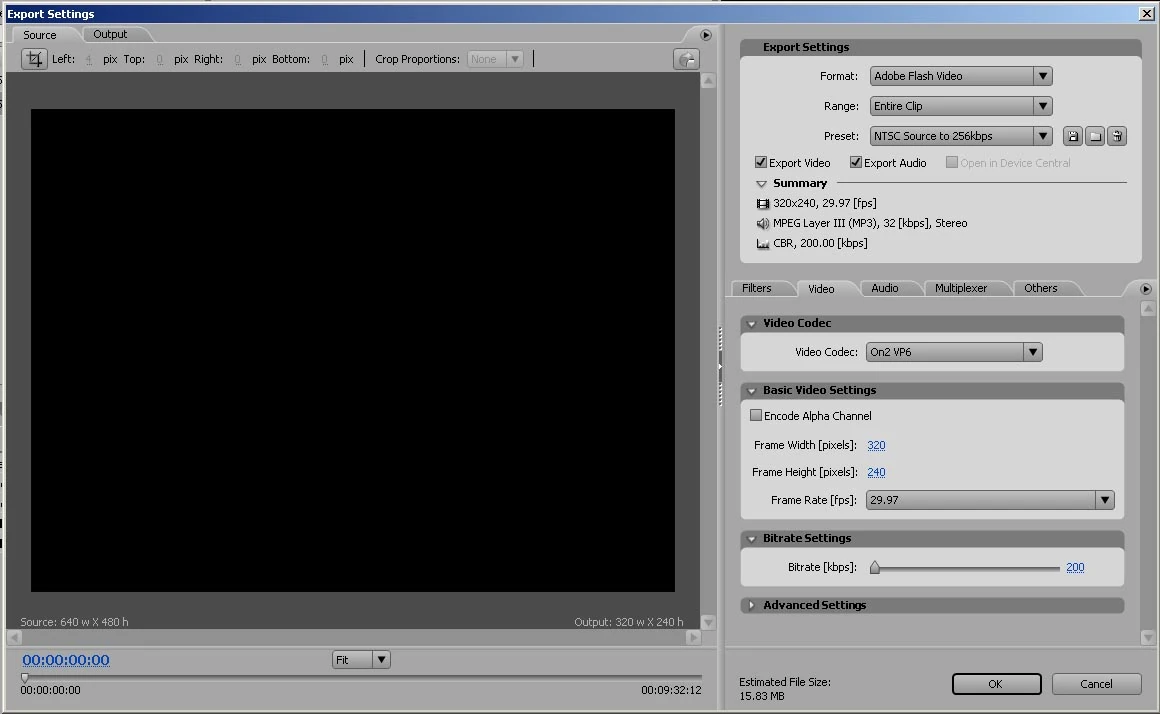The image size is (1160, 714).
Task: Open the settings tabs flyout menu arrow
Action: point(1146,289)
